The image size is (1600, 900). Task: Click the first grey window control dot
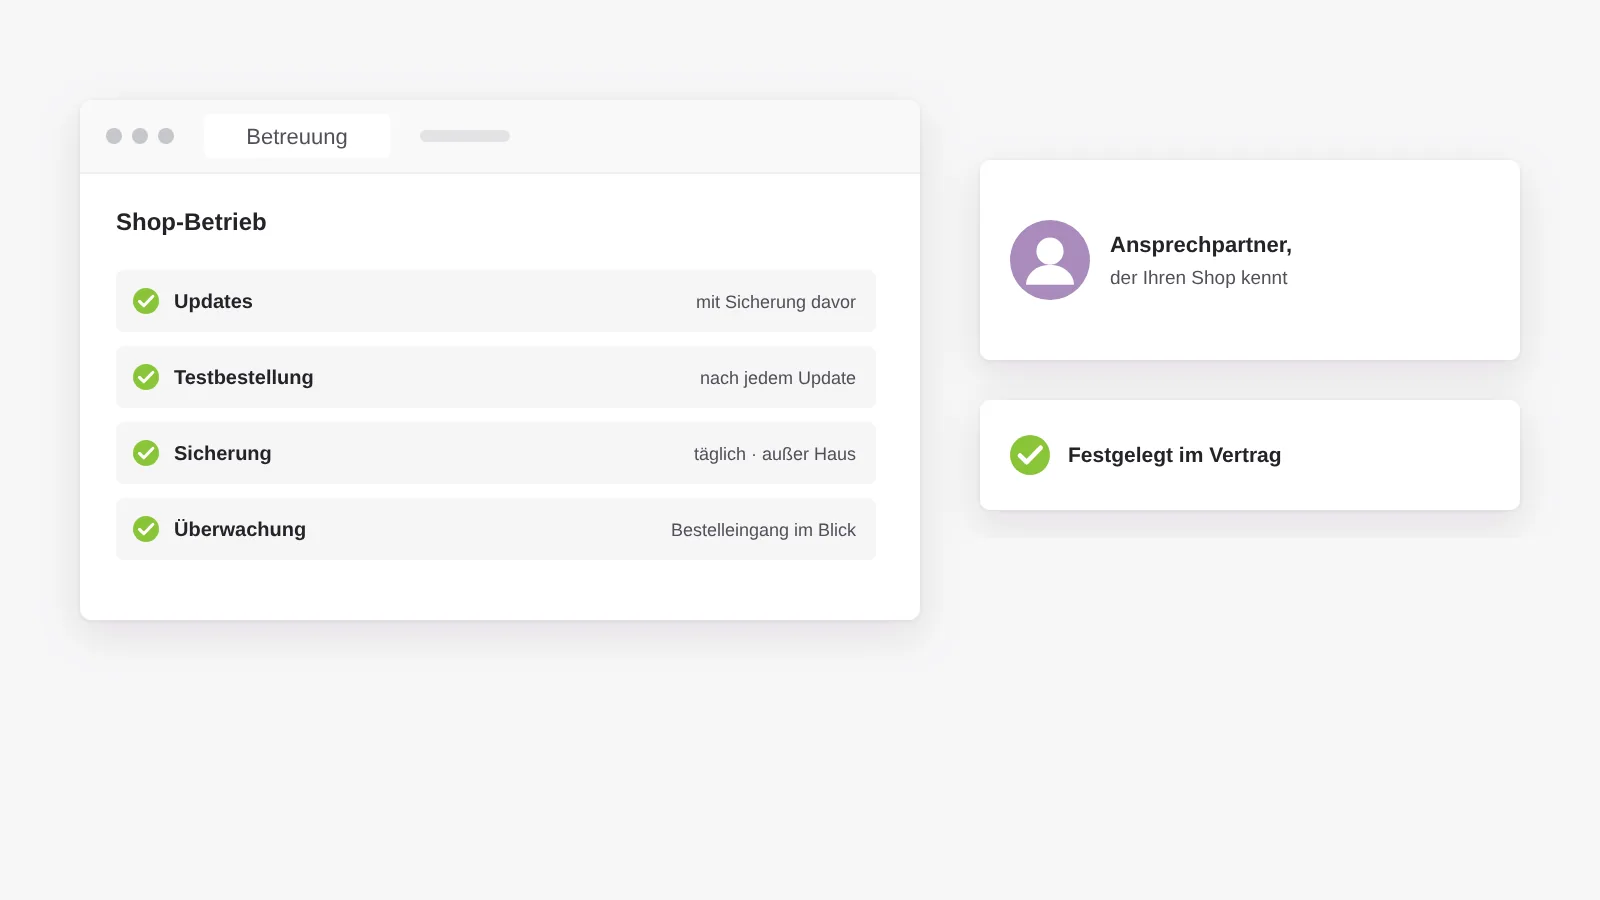(114, 136)
